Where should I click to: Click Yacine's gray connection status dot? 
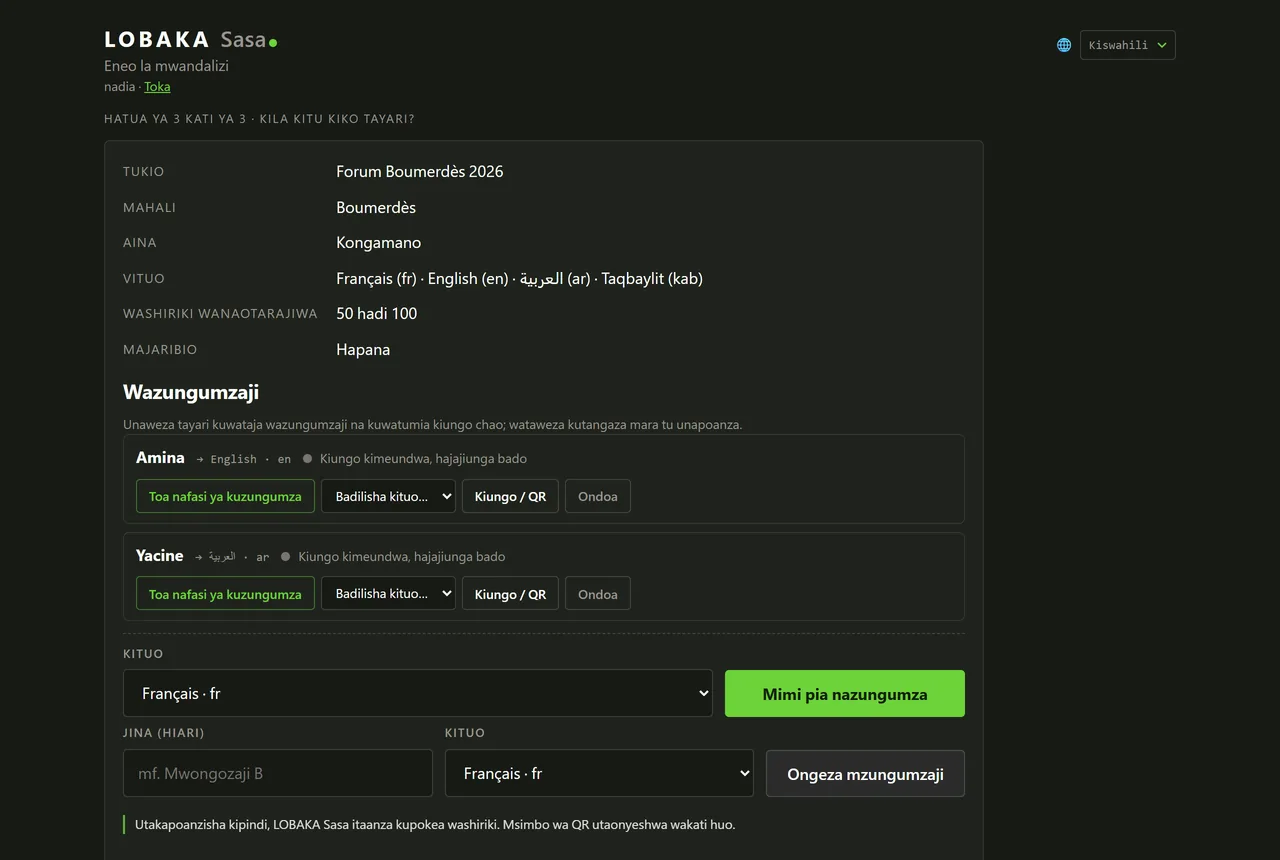(286, 557)
